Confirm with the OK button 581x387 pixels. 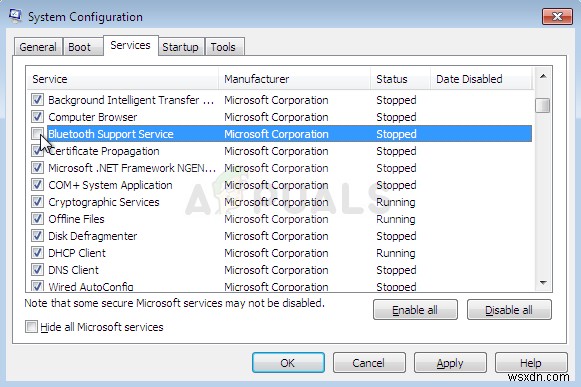[288, 363]
